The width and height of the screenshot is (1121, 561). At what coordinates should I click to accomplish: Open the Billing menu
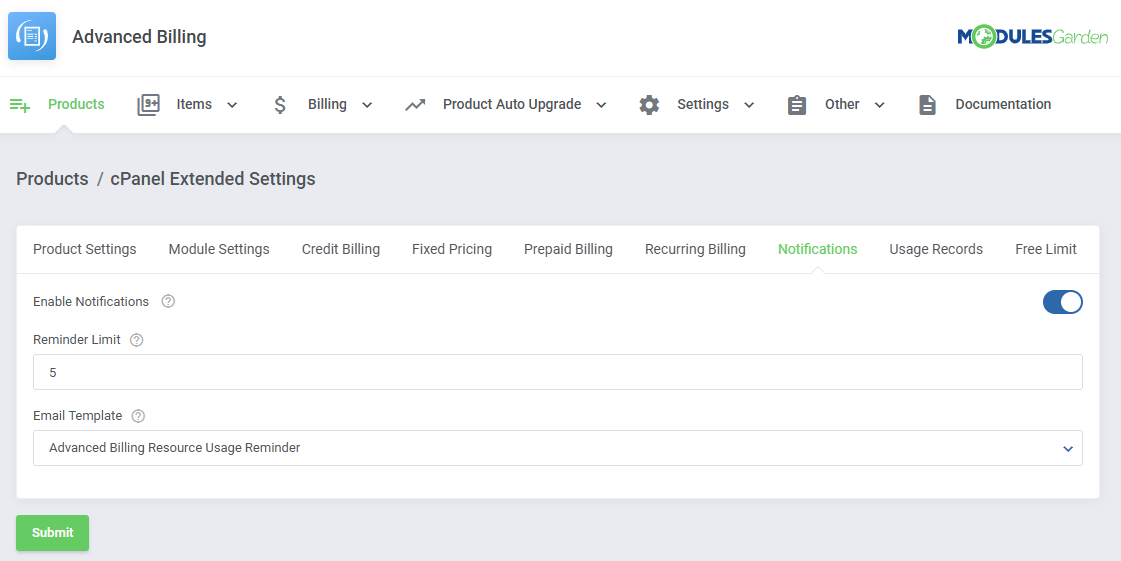[x=327, y=104]
